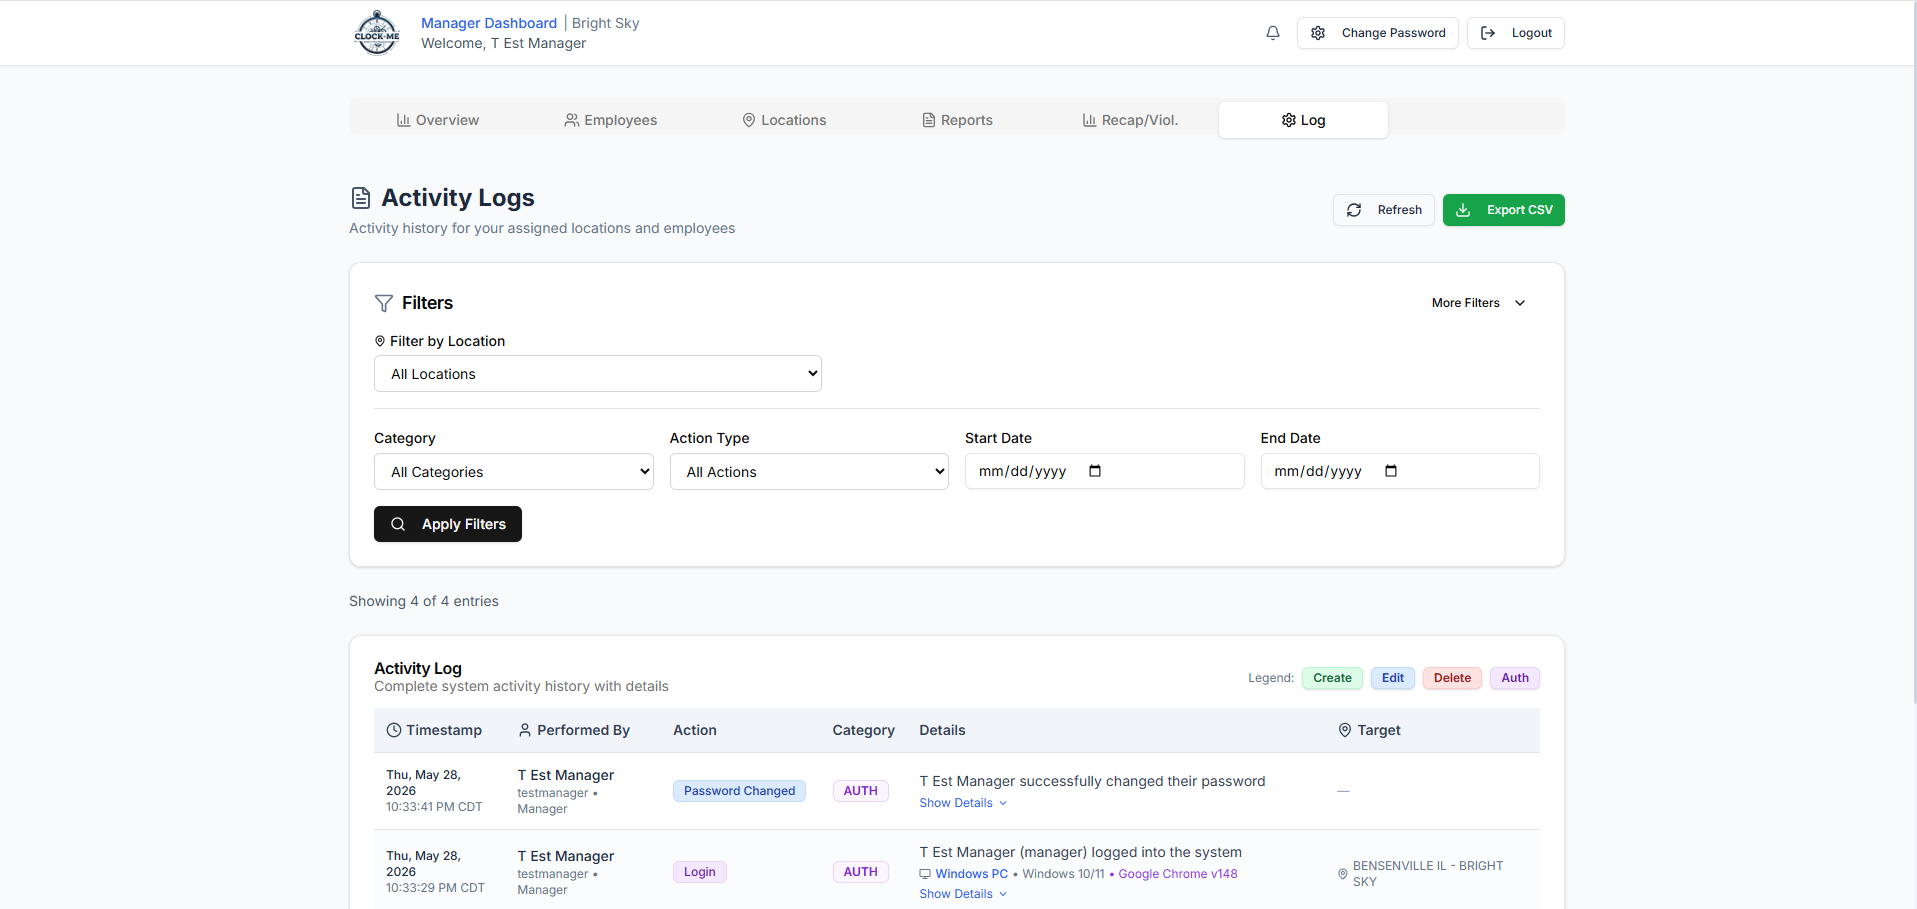This screenshot has height=909, width=1917.
Task: Refresh the activity logs
Action: [1384, 210]
